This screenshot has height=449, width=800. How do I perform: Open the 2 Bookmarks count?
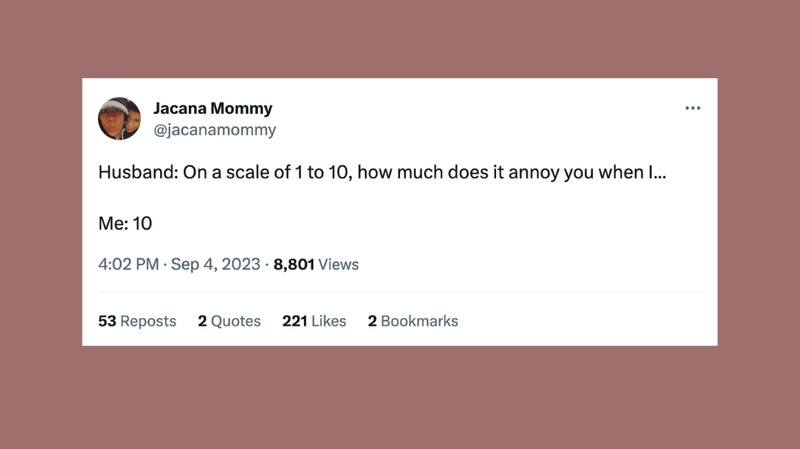coord(413,321)
